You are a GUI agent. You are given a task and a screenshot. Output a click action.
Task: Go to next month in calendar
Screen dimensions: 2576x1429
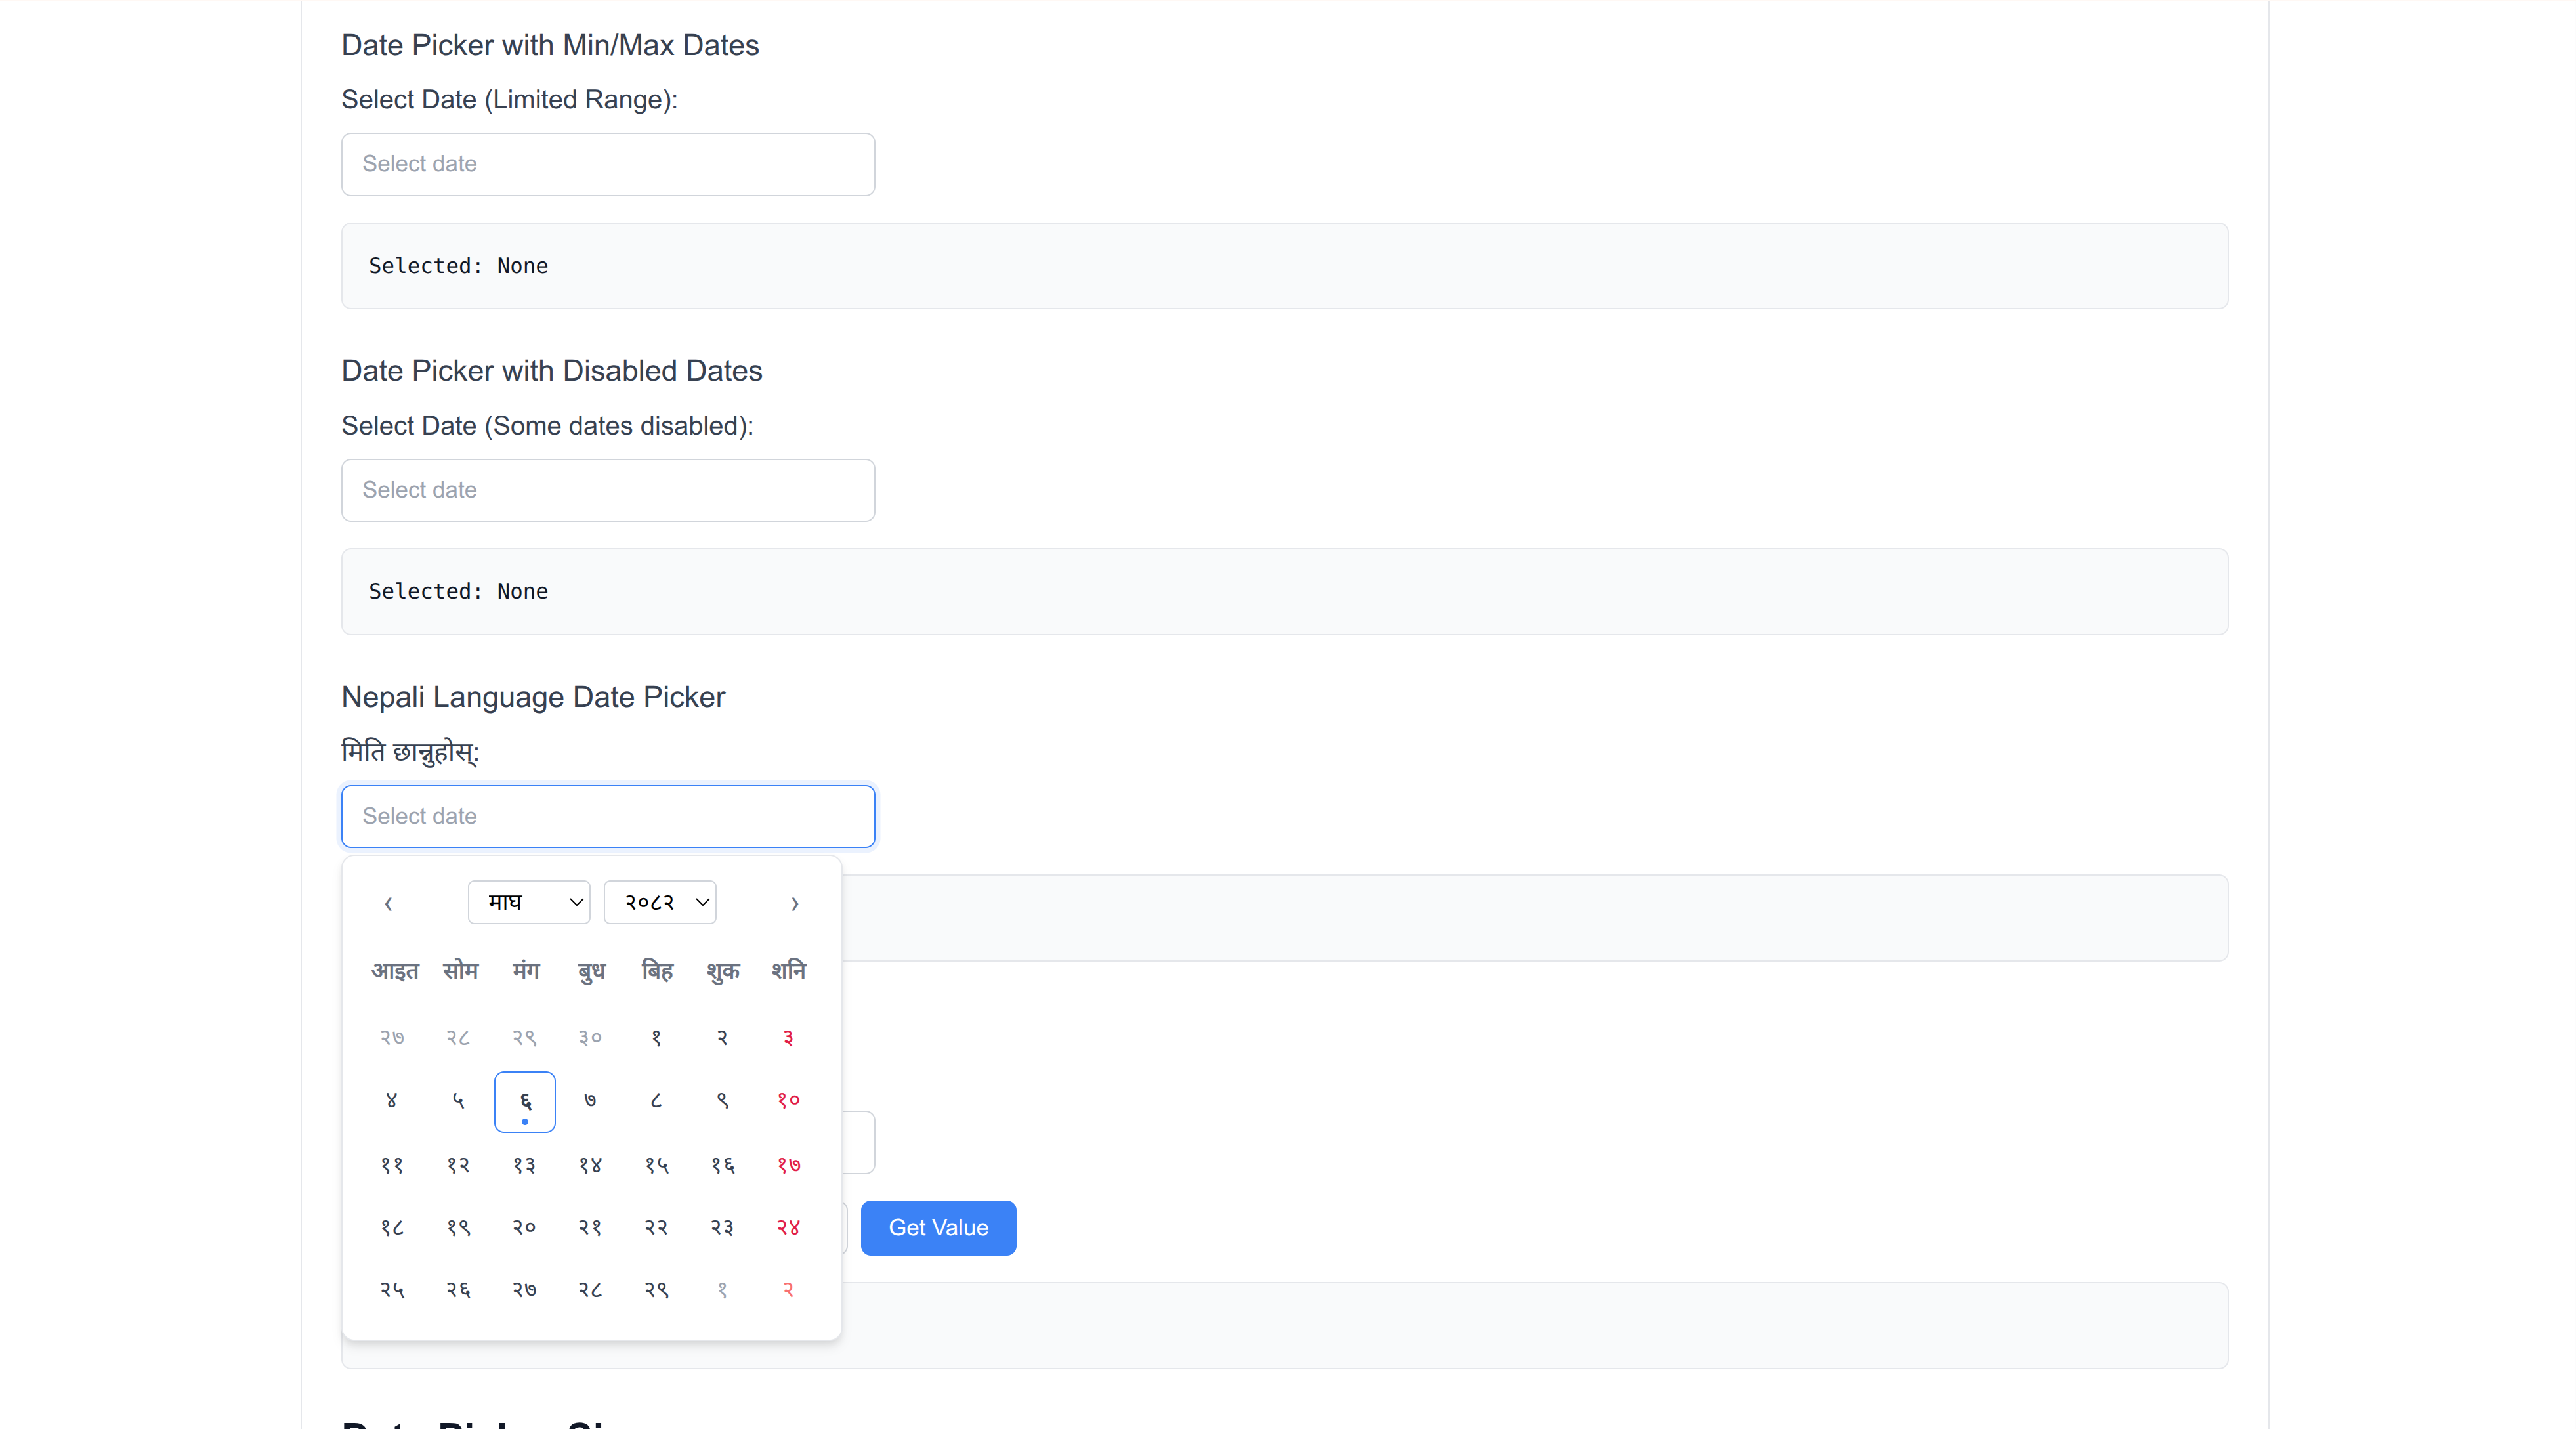[x=794, y=903]
